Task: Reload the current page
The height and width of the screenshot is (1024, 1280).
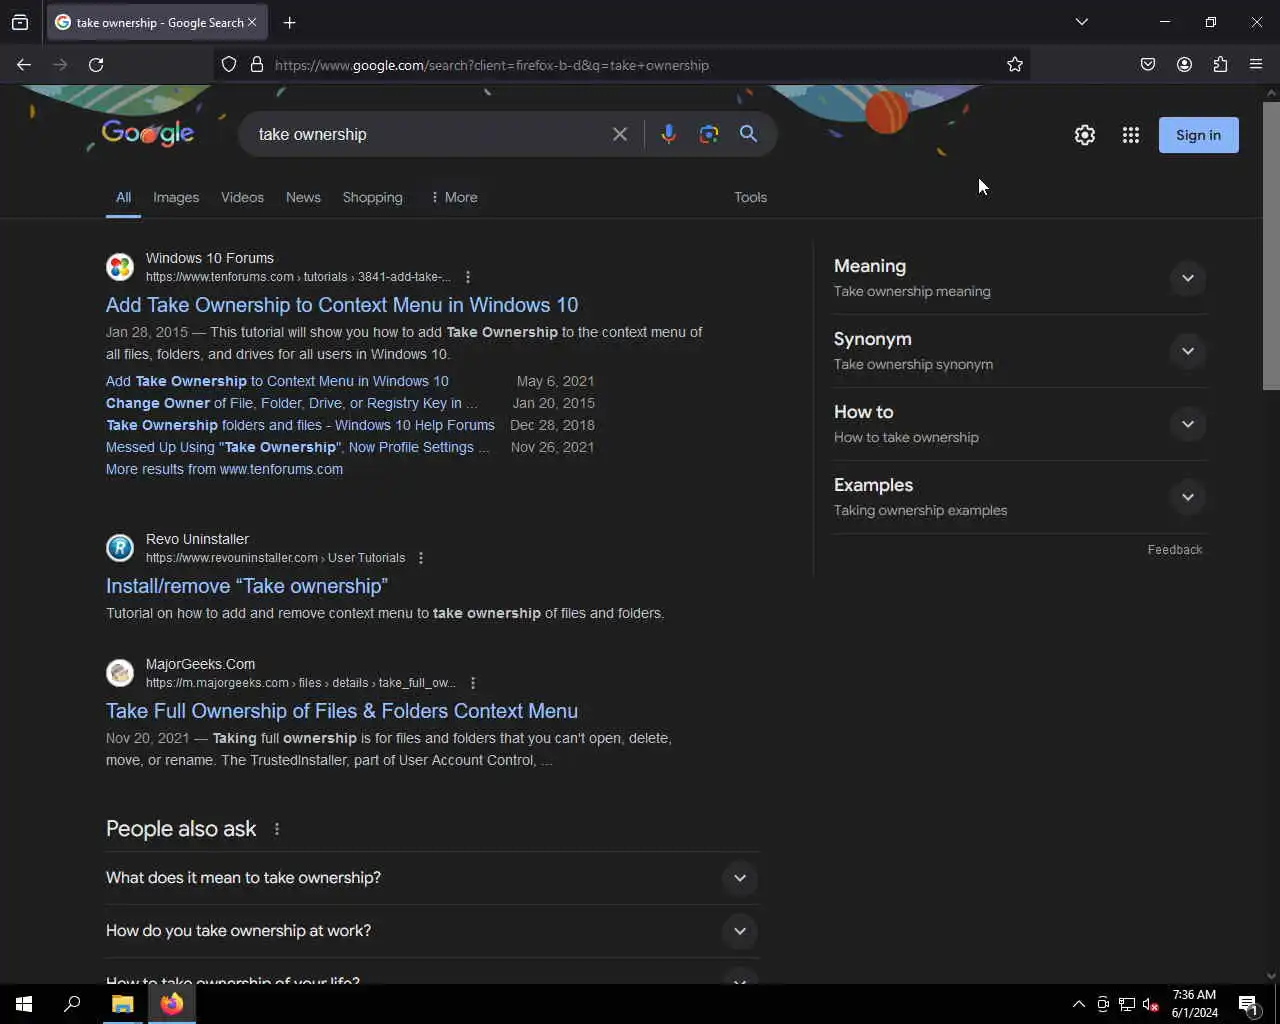Action: [x=96, y=65]
